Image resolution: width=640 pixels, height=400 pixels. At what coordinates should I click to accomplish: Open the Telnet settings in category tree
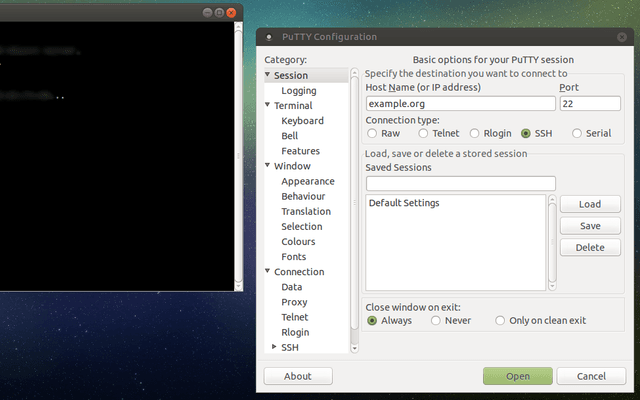(295, 317)
